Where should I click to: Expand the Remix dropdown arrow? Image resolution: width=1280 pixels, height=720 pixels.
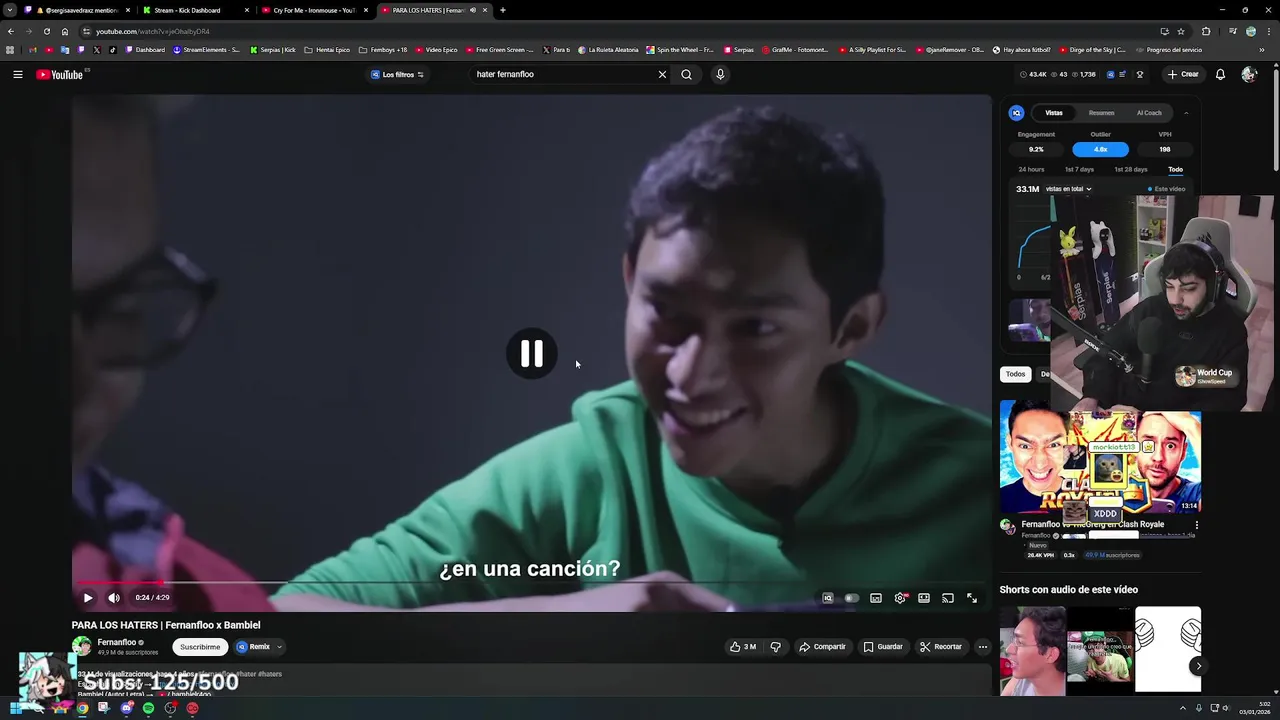point(279,647)
